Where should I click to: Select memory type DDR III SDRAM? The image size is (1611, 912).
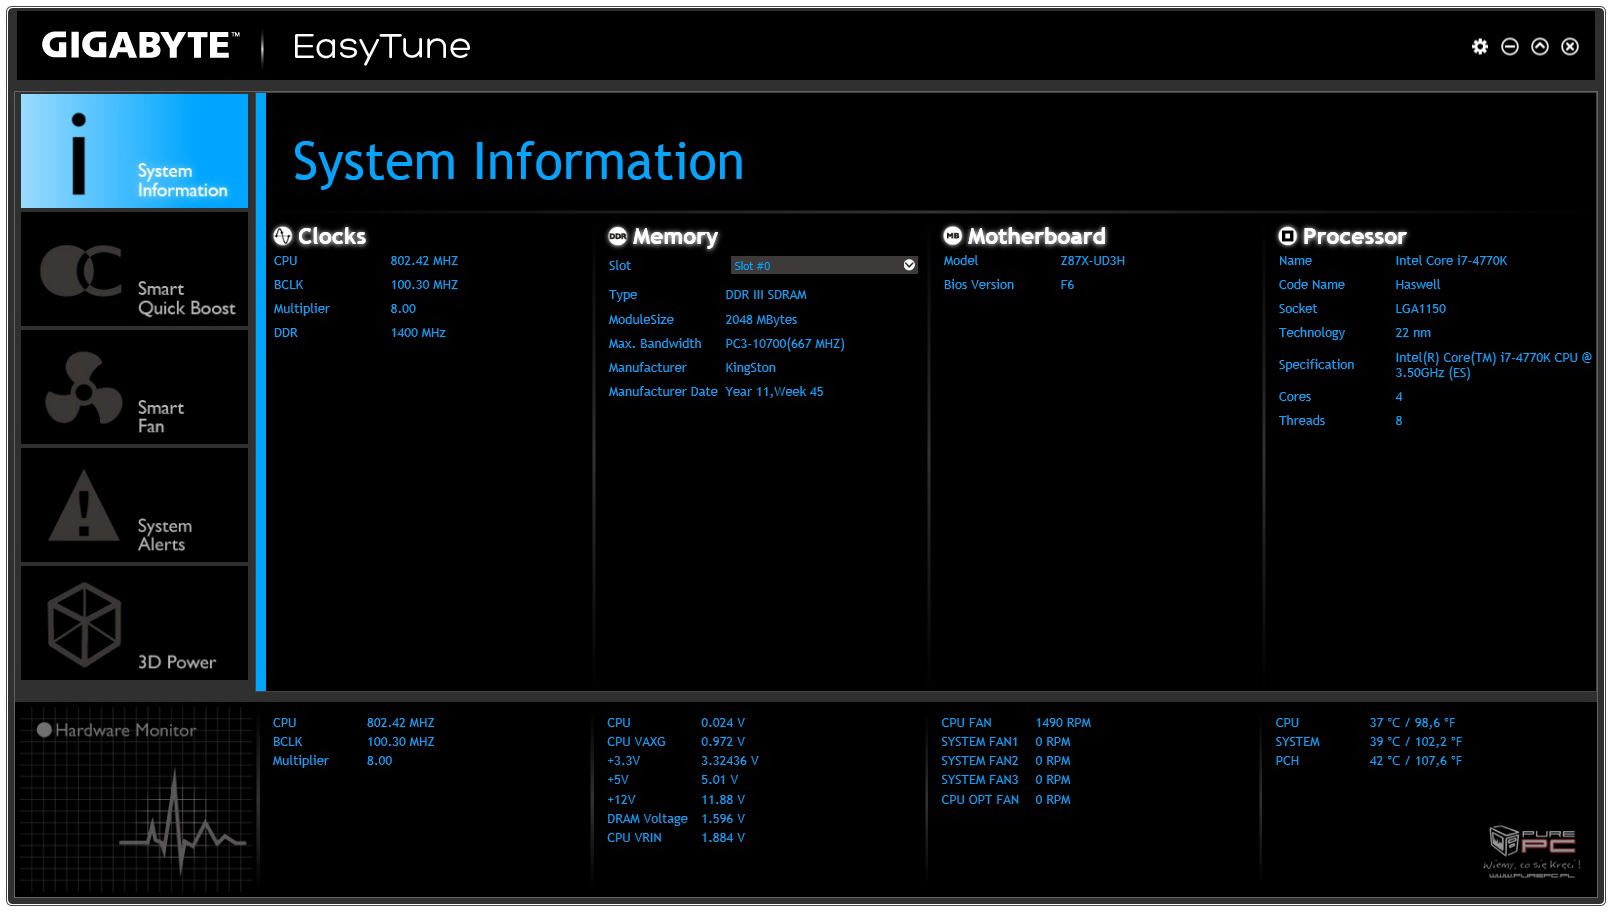click(x=766, y=295)
